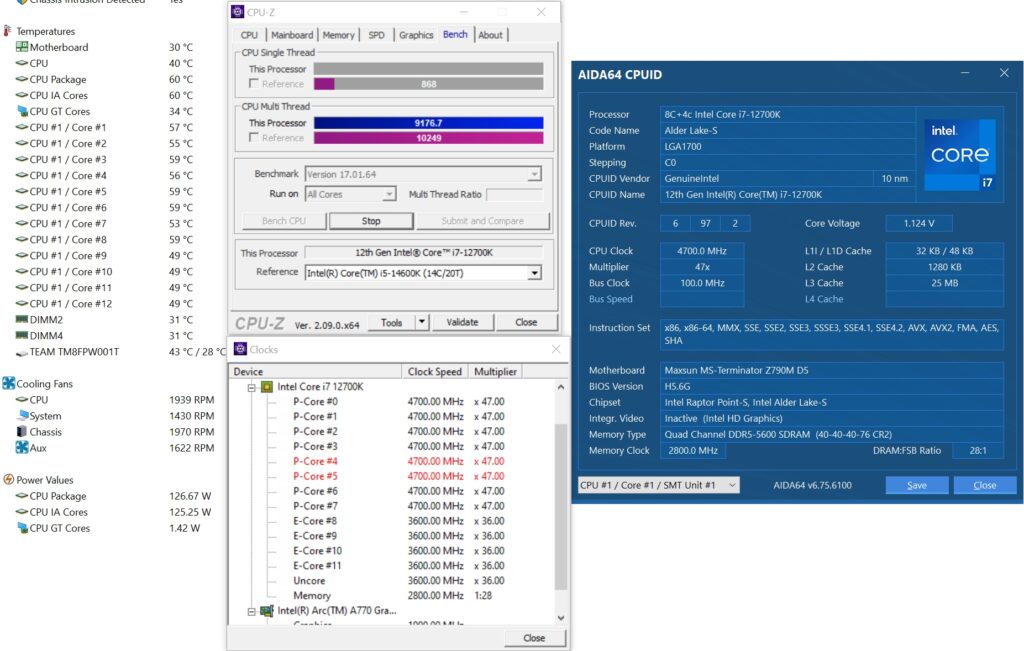Click the Stop benchmark button
Image resolution: width=1024 pixels, height=651 pixels.
371,221
